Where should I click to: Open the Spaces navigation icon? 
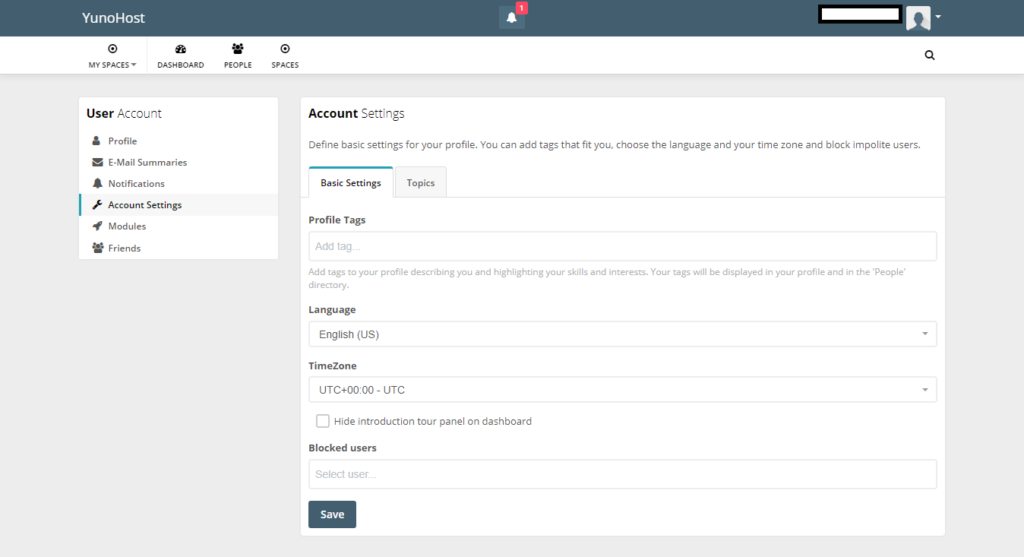[285, 49]
